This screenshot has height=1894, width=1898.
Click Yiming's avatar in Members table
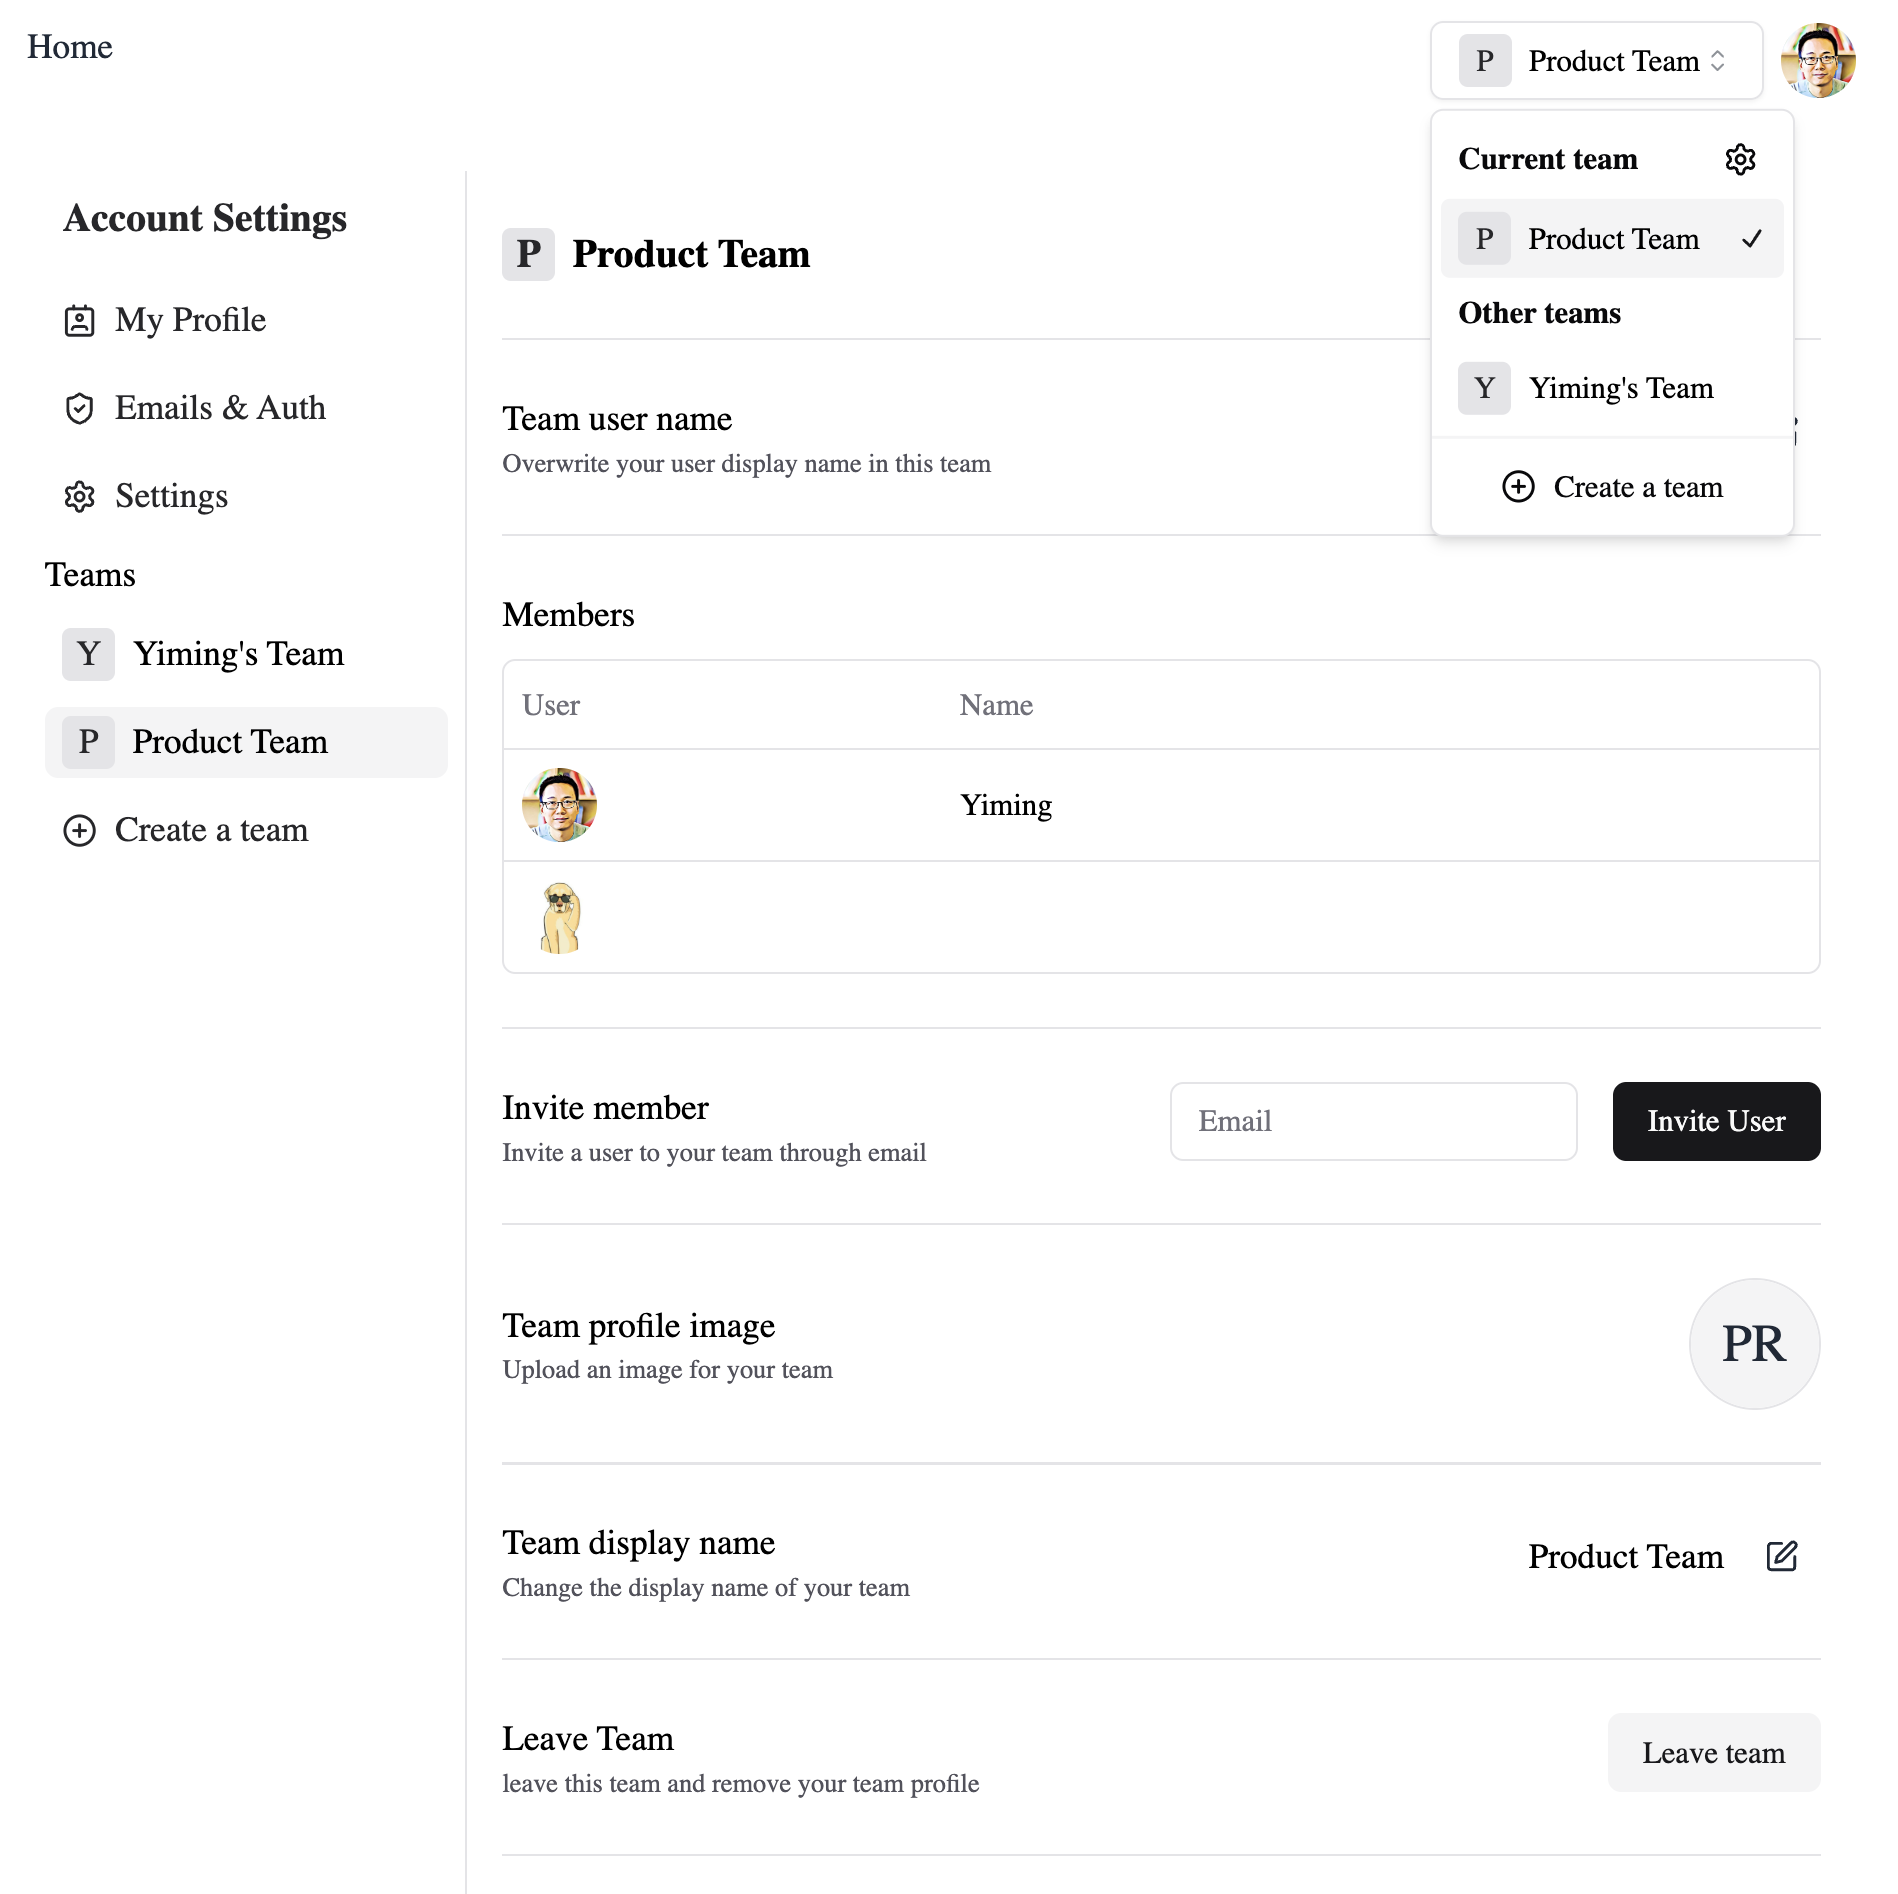coord(559,805)
